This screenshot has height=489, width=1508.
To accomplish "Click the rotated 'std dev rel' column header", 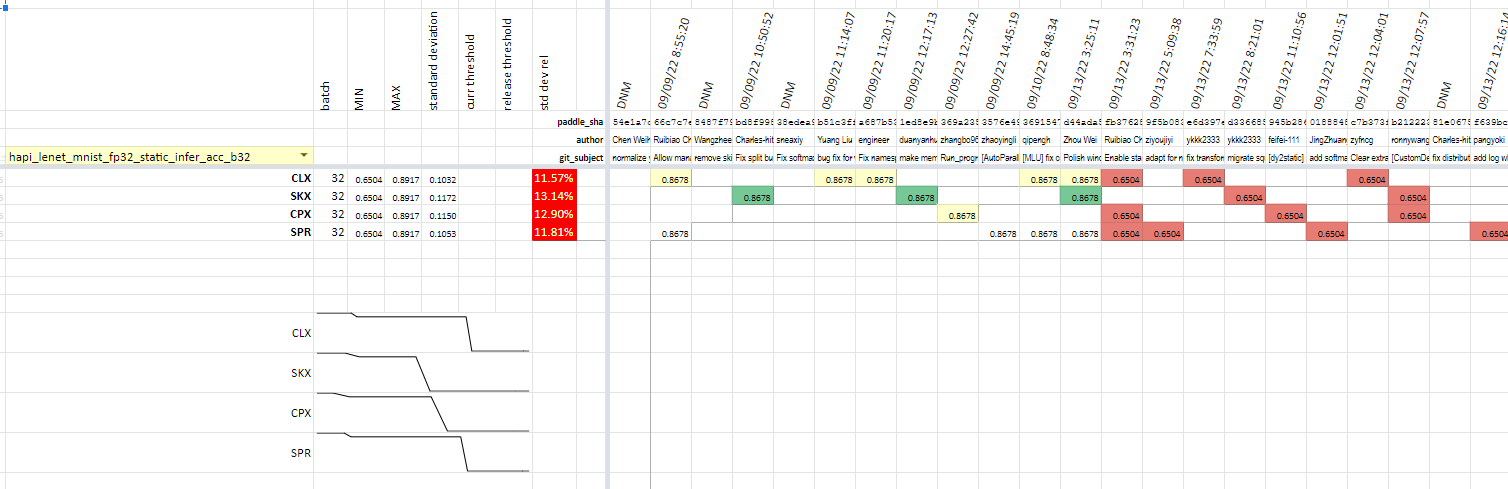I will (546, 81).
